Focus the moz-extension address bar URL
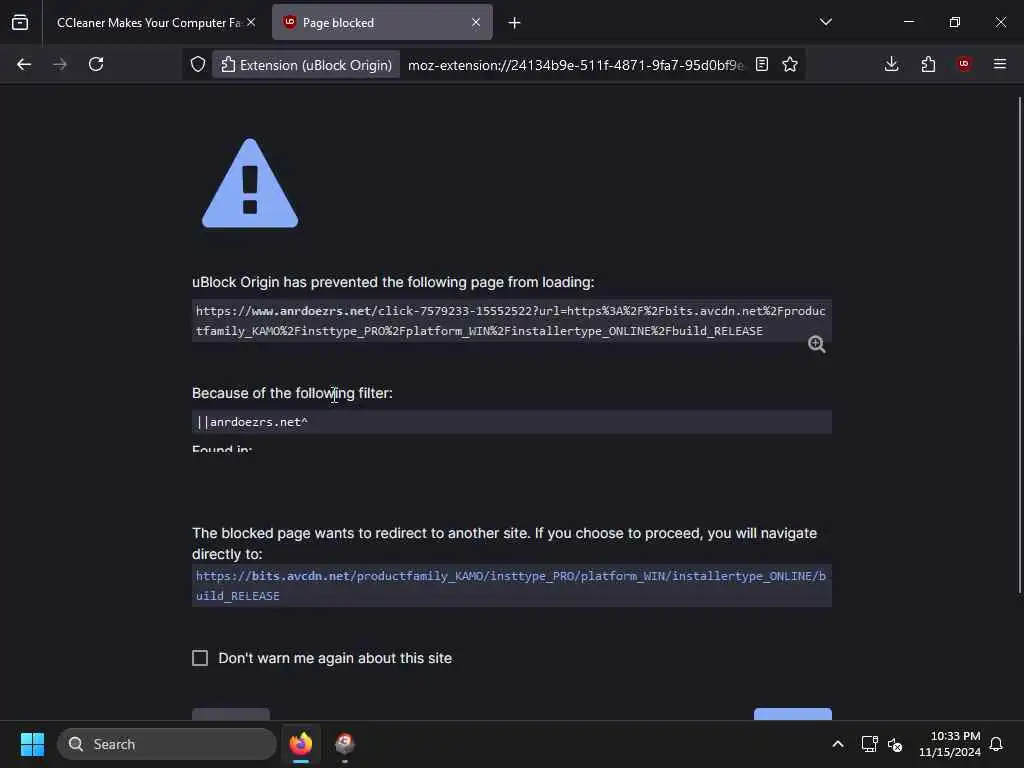This screenshot has width=1024, height=768. click(575, 65)
